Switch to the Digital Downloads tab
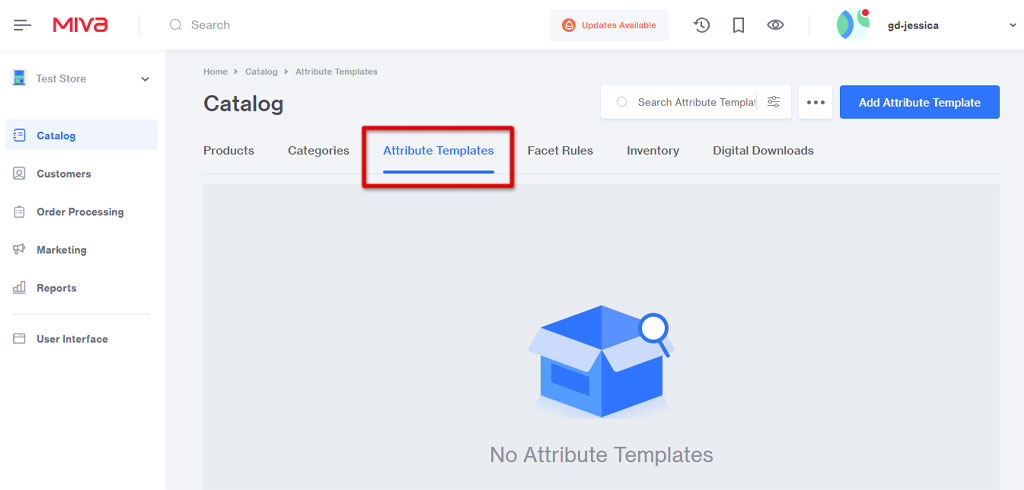1024x490 pixels. (x=763, y=151)
